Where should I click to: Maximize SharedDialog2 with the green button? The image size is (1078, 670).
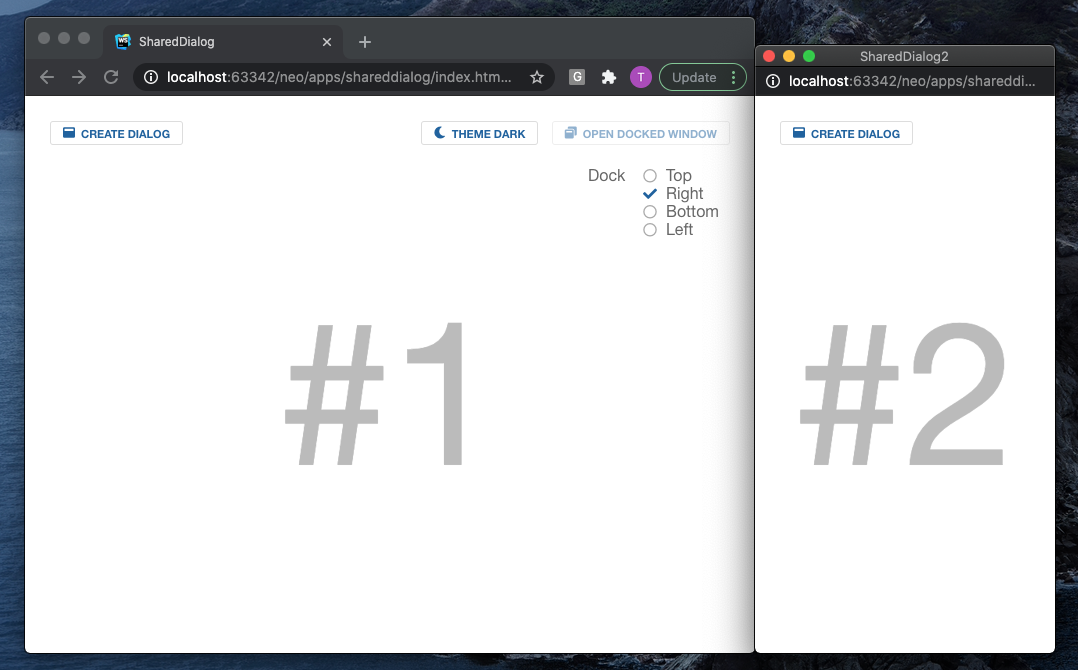[x=809, y=56]
